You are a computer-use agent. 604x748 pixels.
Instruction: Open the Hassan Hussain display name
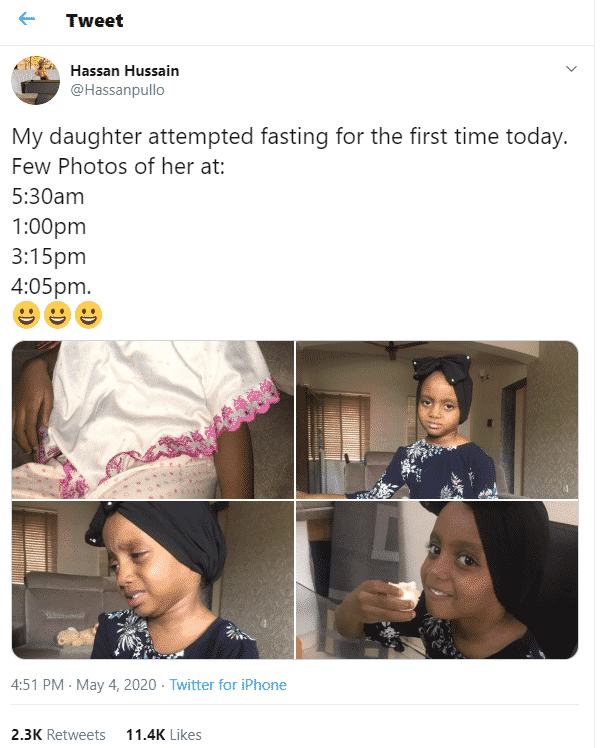coord(125,71)
